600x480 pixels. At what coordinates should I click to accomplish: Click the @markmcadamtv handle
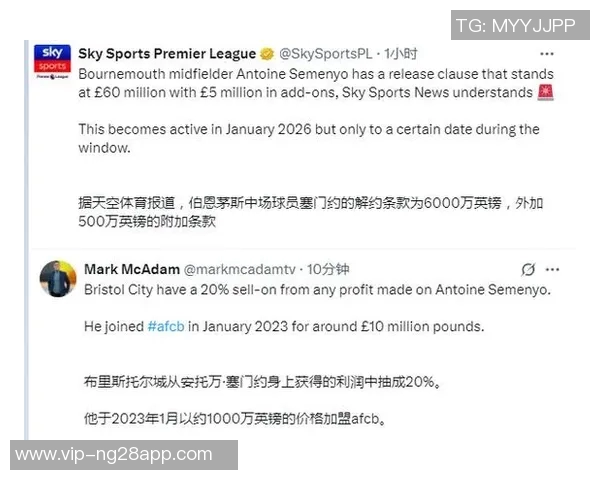click(x=240, y=269)
